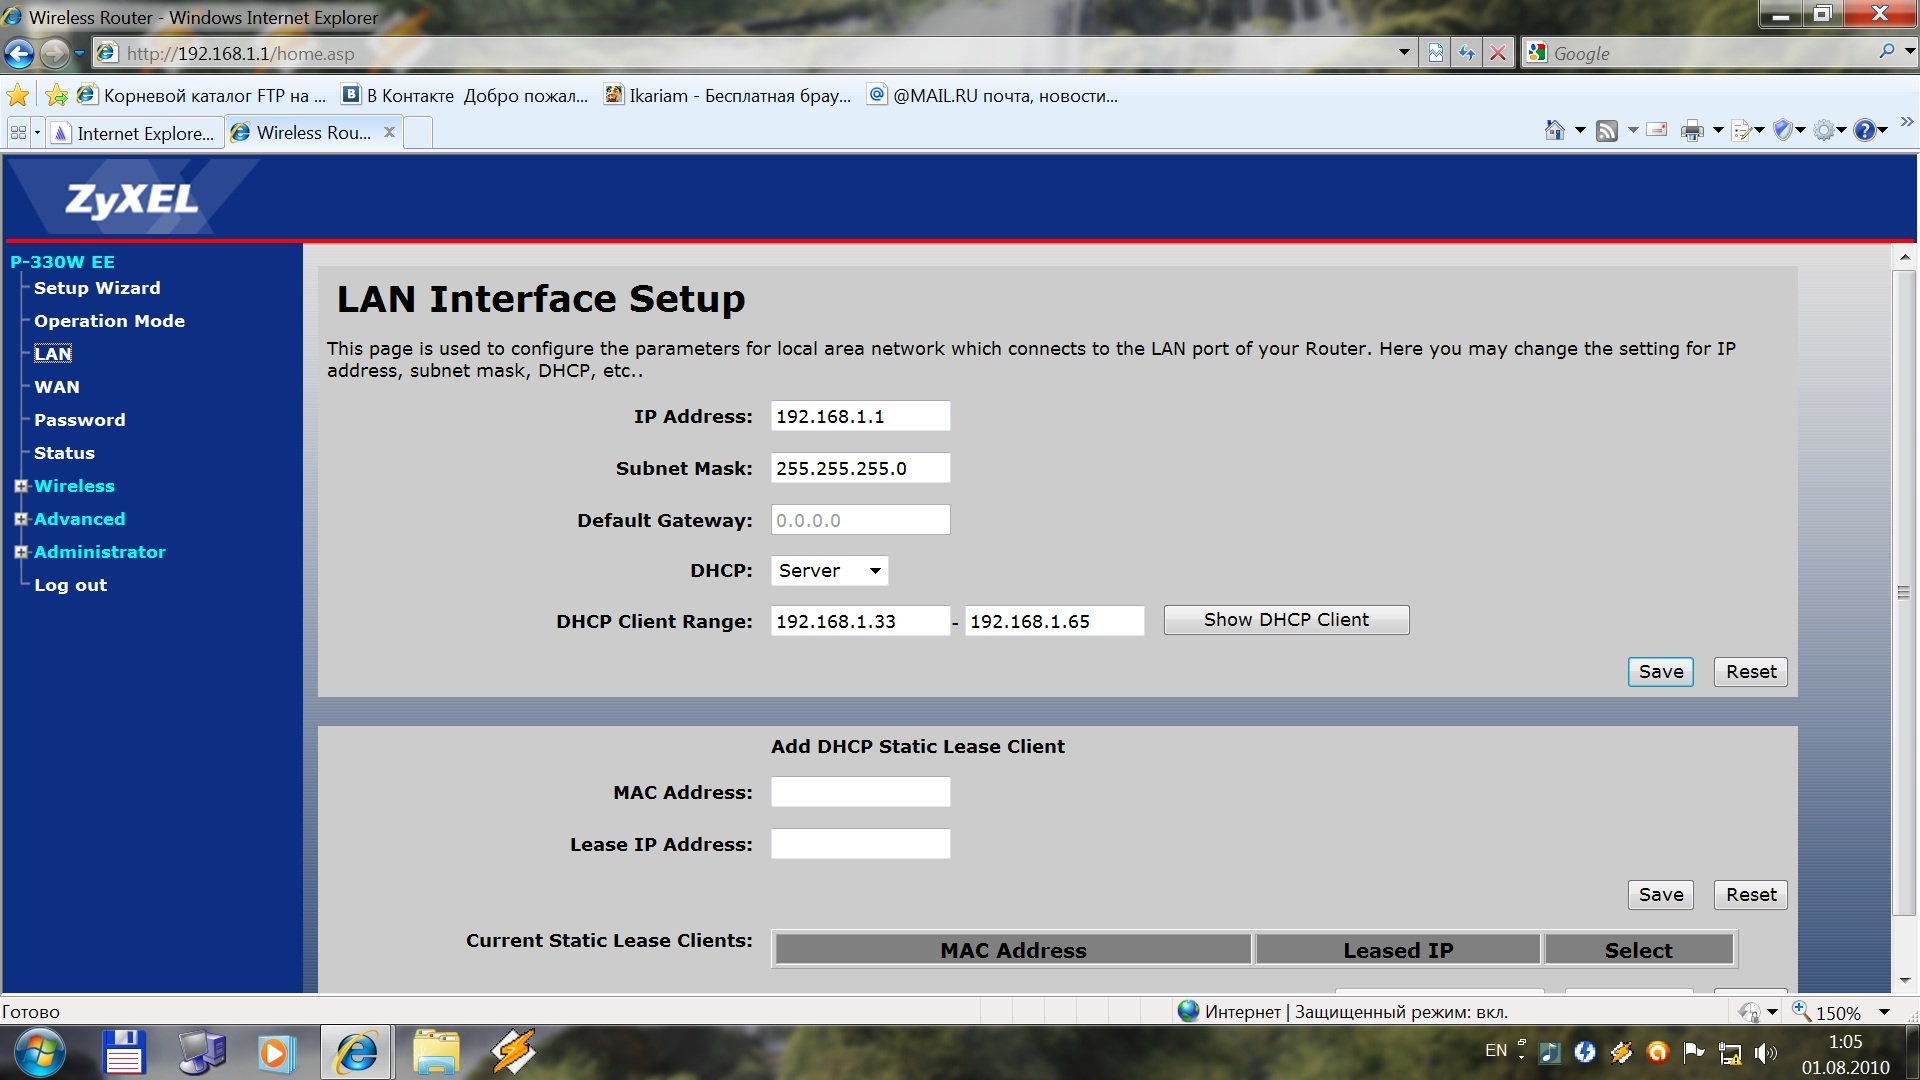Viewport: 1920px width, 1080px height.
Task: Click the Home page icon
Action: (x=1554, y=130)
